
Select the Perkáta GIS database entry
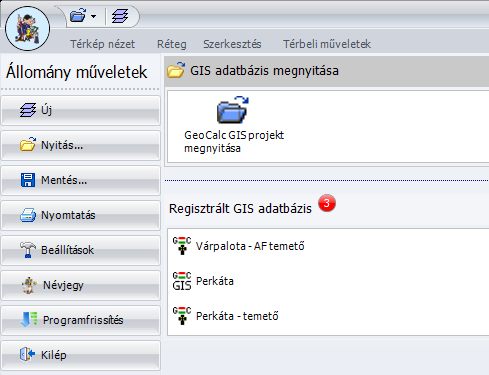coord(203,281)
